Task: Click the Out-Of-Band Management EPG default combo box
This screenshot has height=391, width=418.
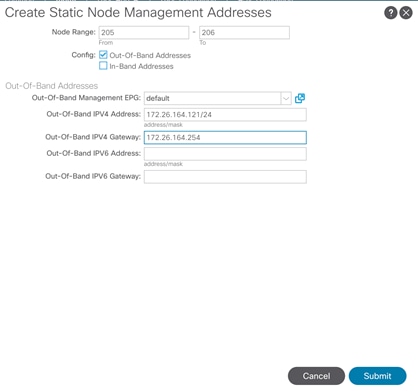Action: point(218,98)
